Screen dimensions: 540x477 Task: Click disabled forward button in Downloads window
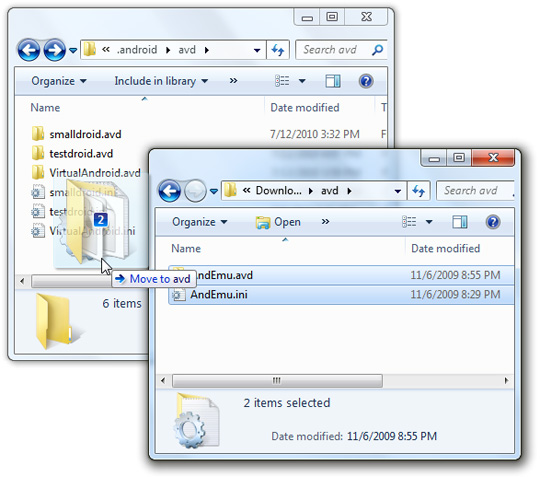pyautogui.click(x=195, y=191)
